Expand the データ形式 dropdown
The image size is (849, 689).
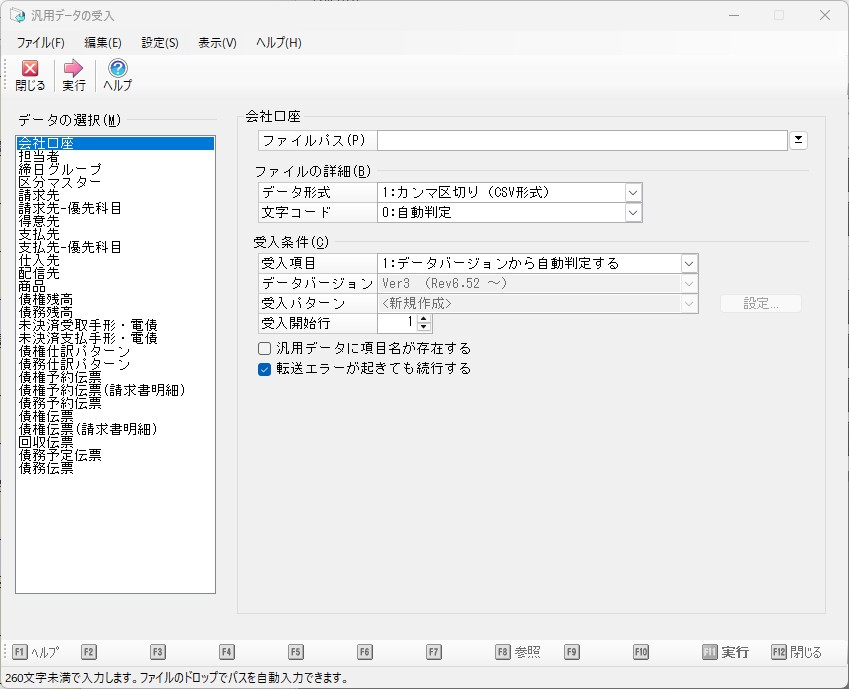tap(632, 192)
